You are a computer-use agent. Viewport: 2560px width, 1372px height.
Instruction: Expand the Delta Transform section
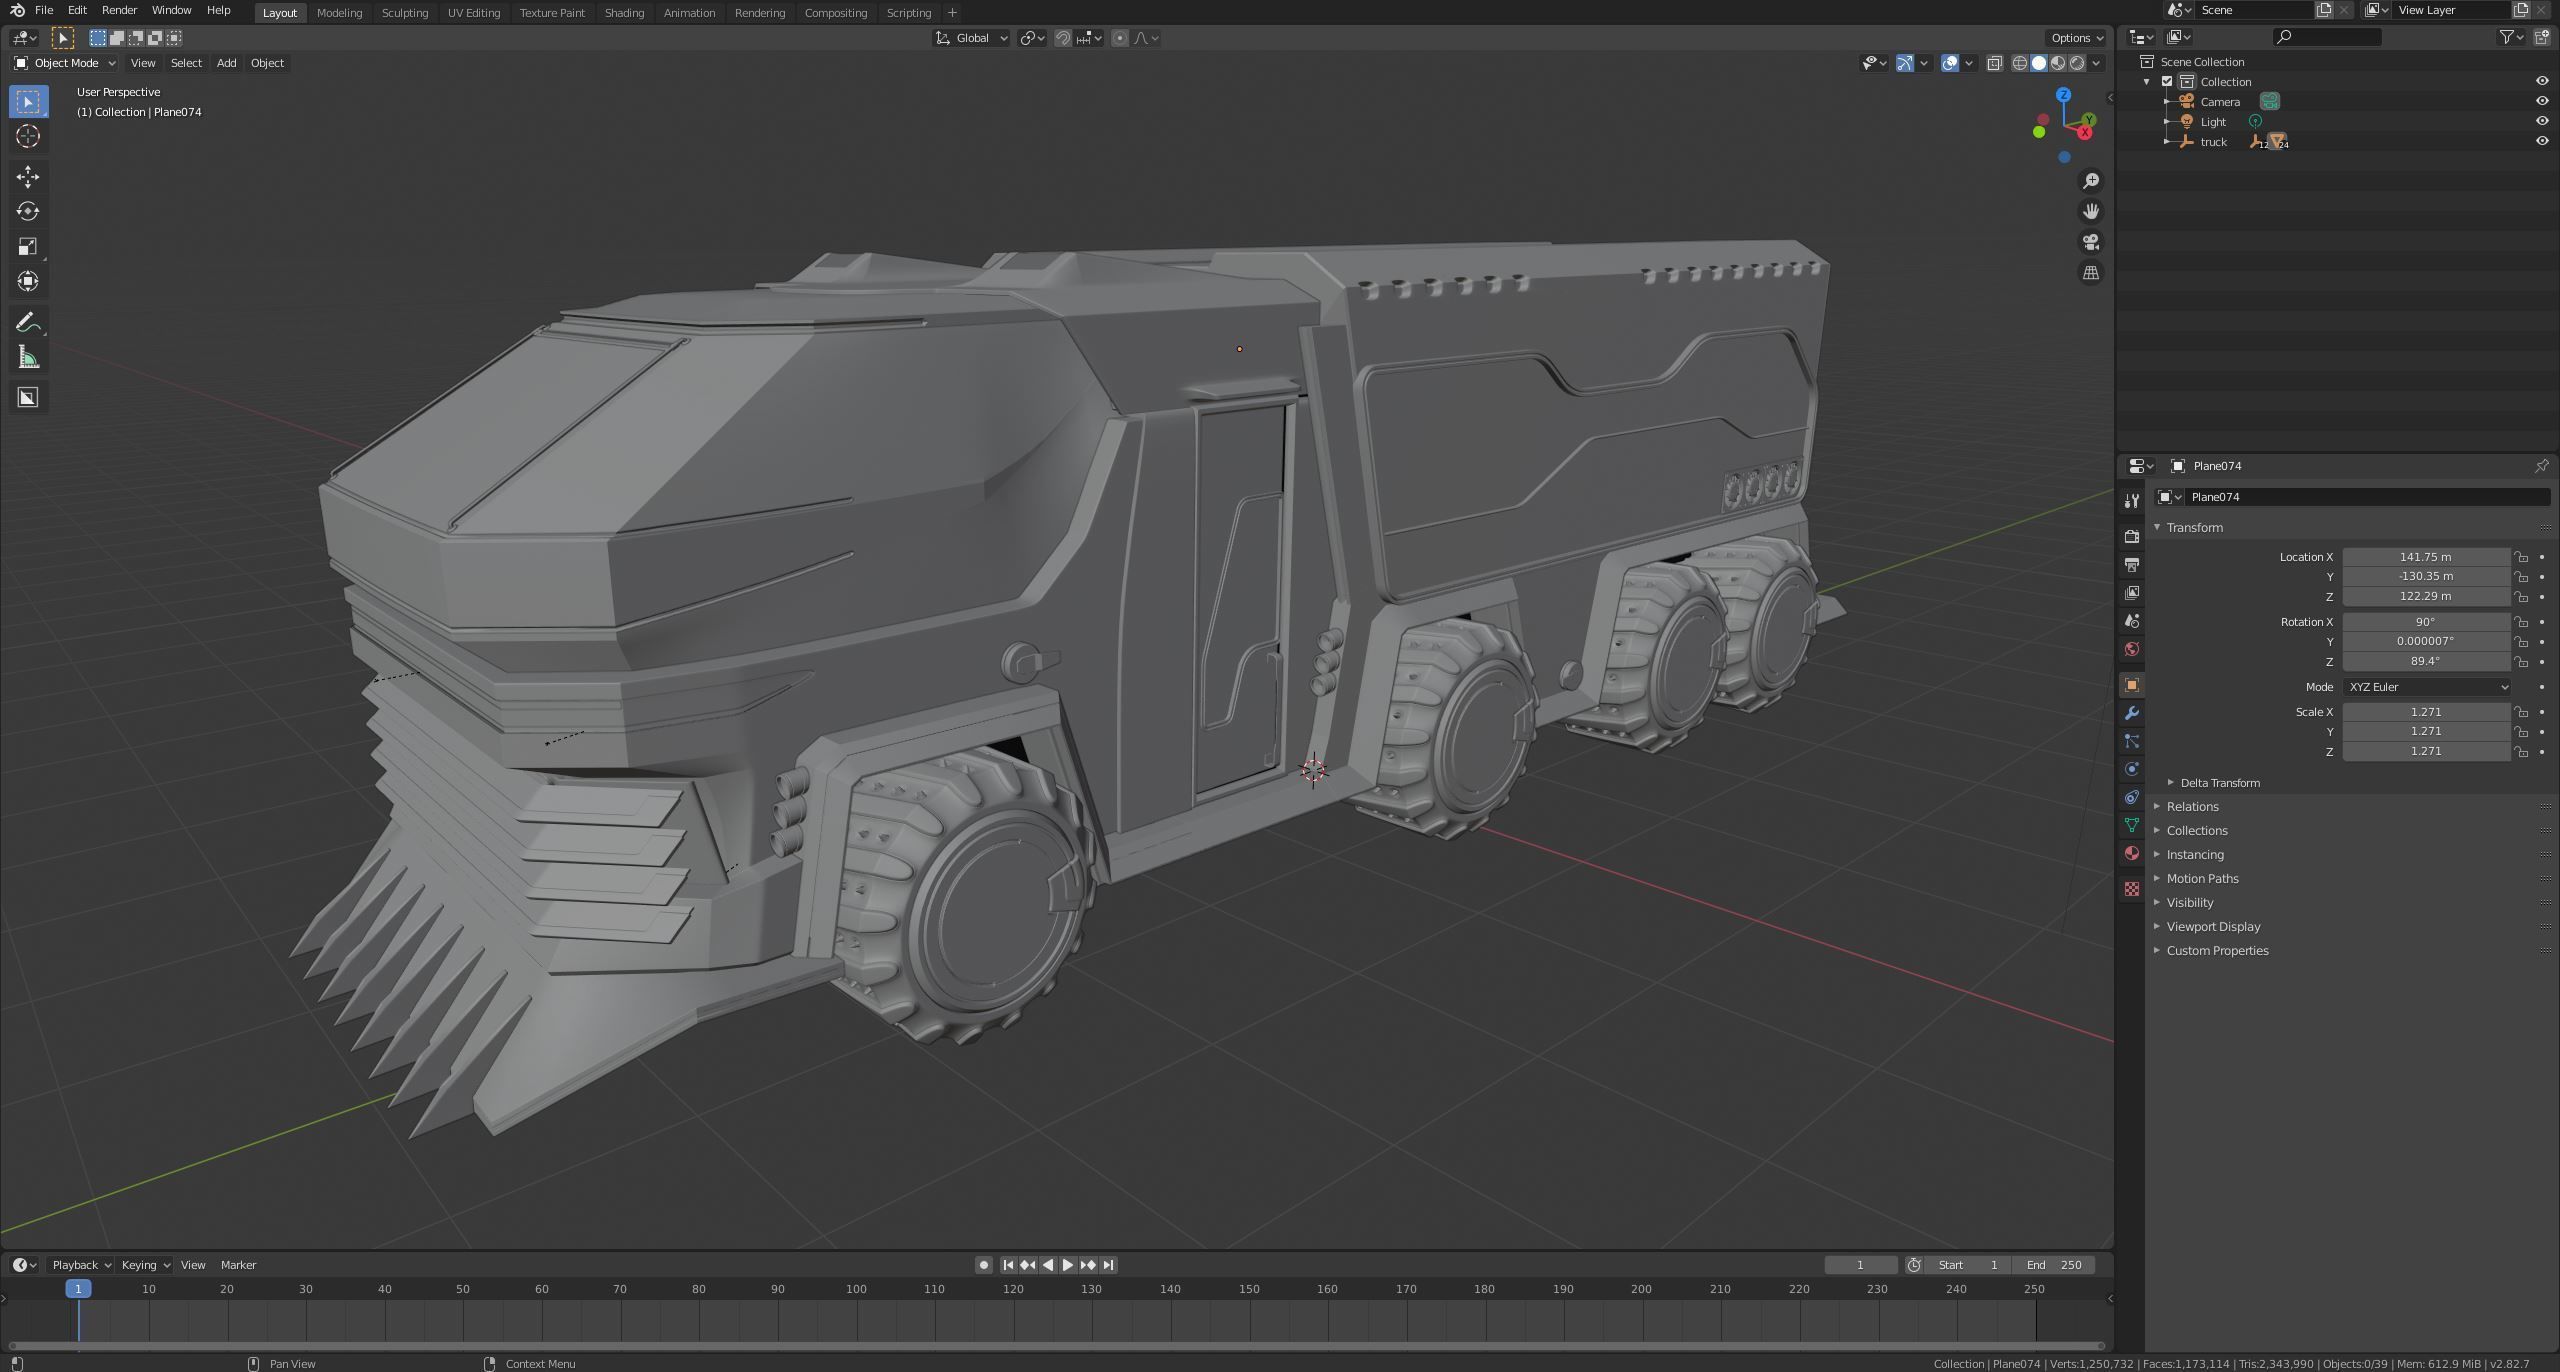tap(2219, 783)
